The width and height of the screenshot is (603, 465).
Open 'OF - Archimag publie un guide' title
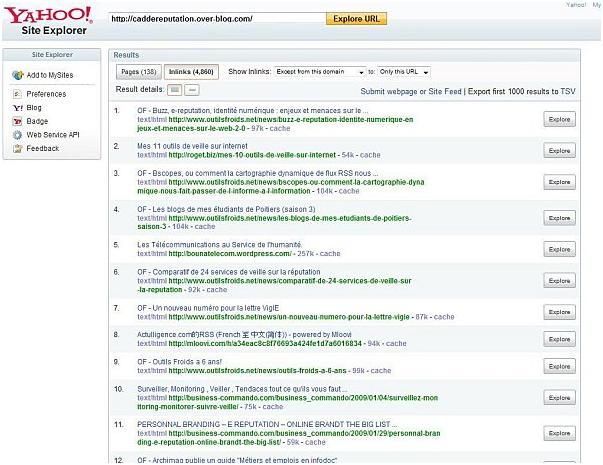click(237, 460)
